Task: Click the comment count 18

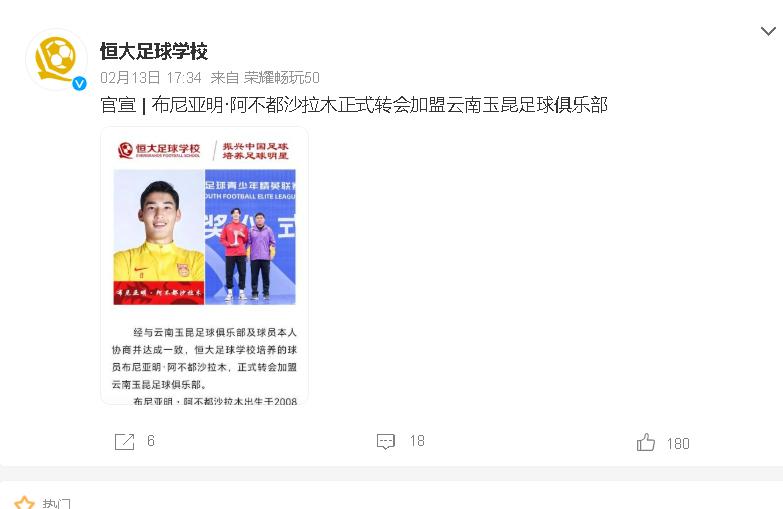Action: point(417,441)
